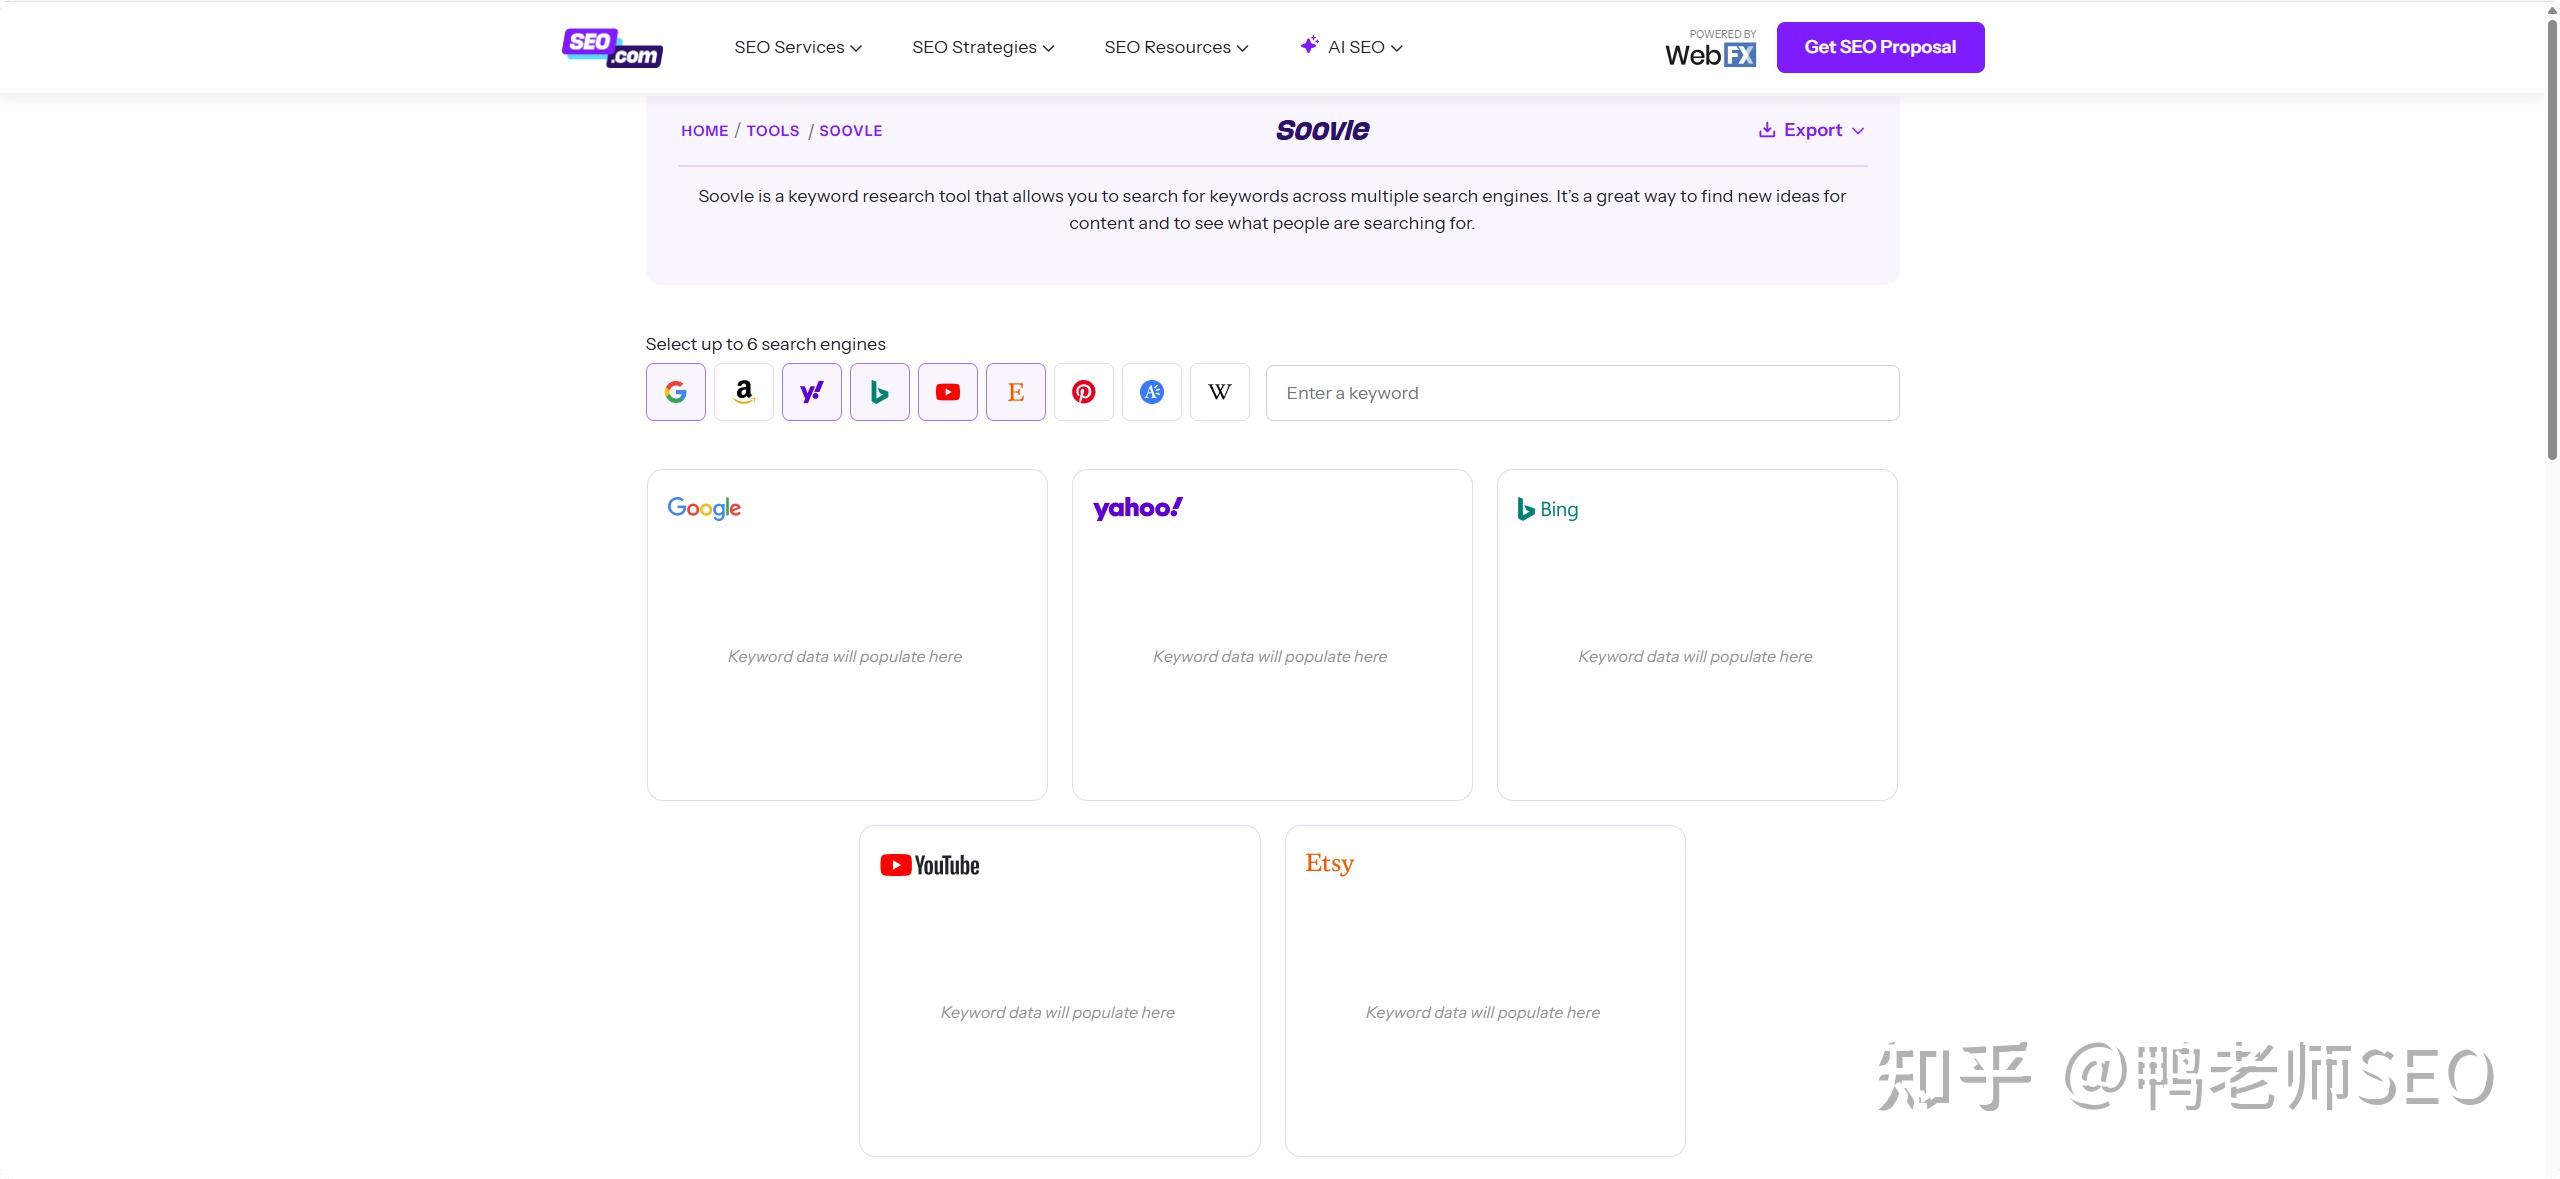The height and width of the screenshot is (1179, 2560).
Task: Open the SEO Resources menu
Action: point(1175,47)
